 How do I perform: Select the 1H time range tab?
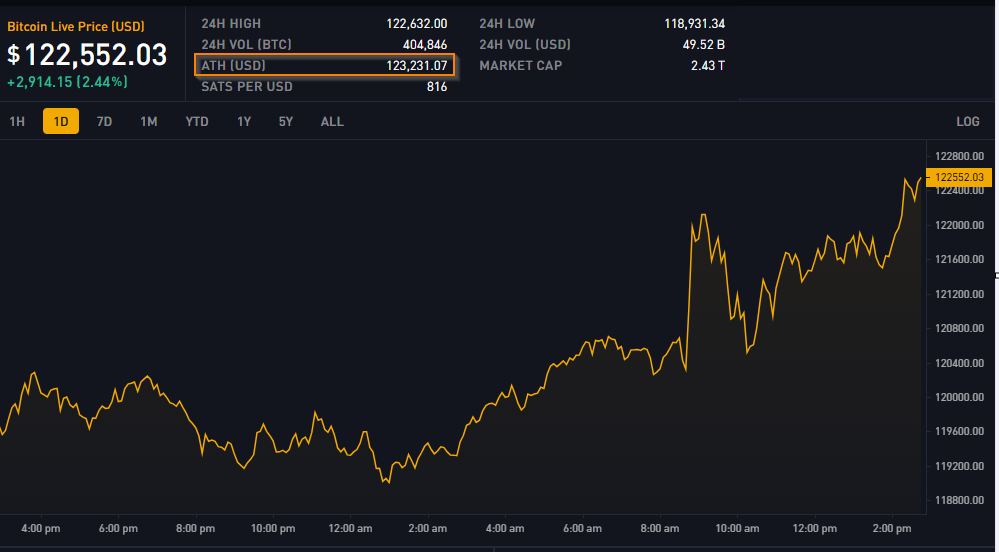coord(17,121)
